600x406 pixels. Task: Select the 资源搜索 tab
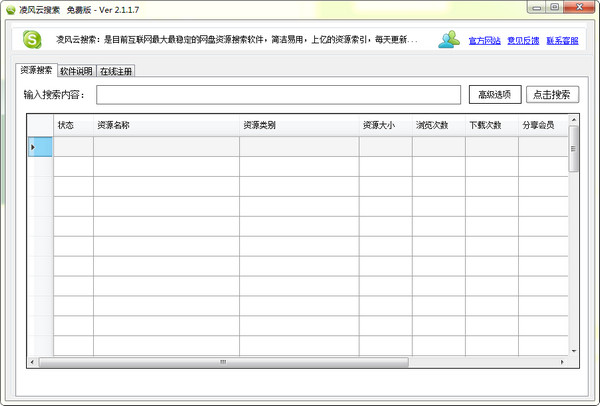(x=36, y=70)
